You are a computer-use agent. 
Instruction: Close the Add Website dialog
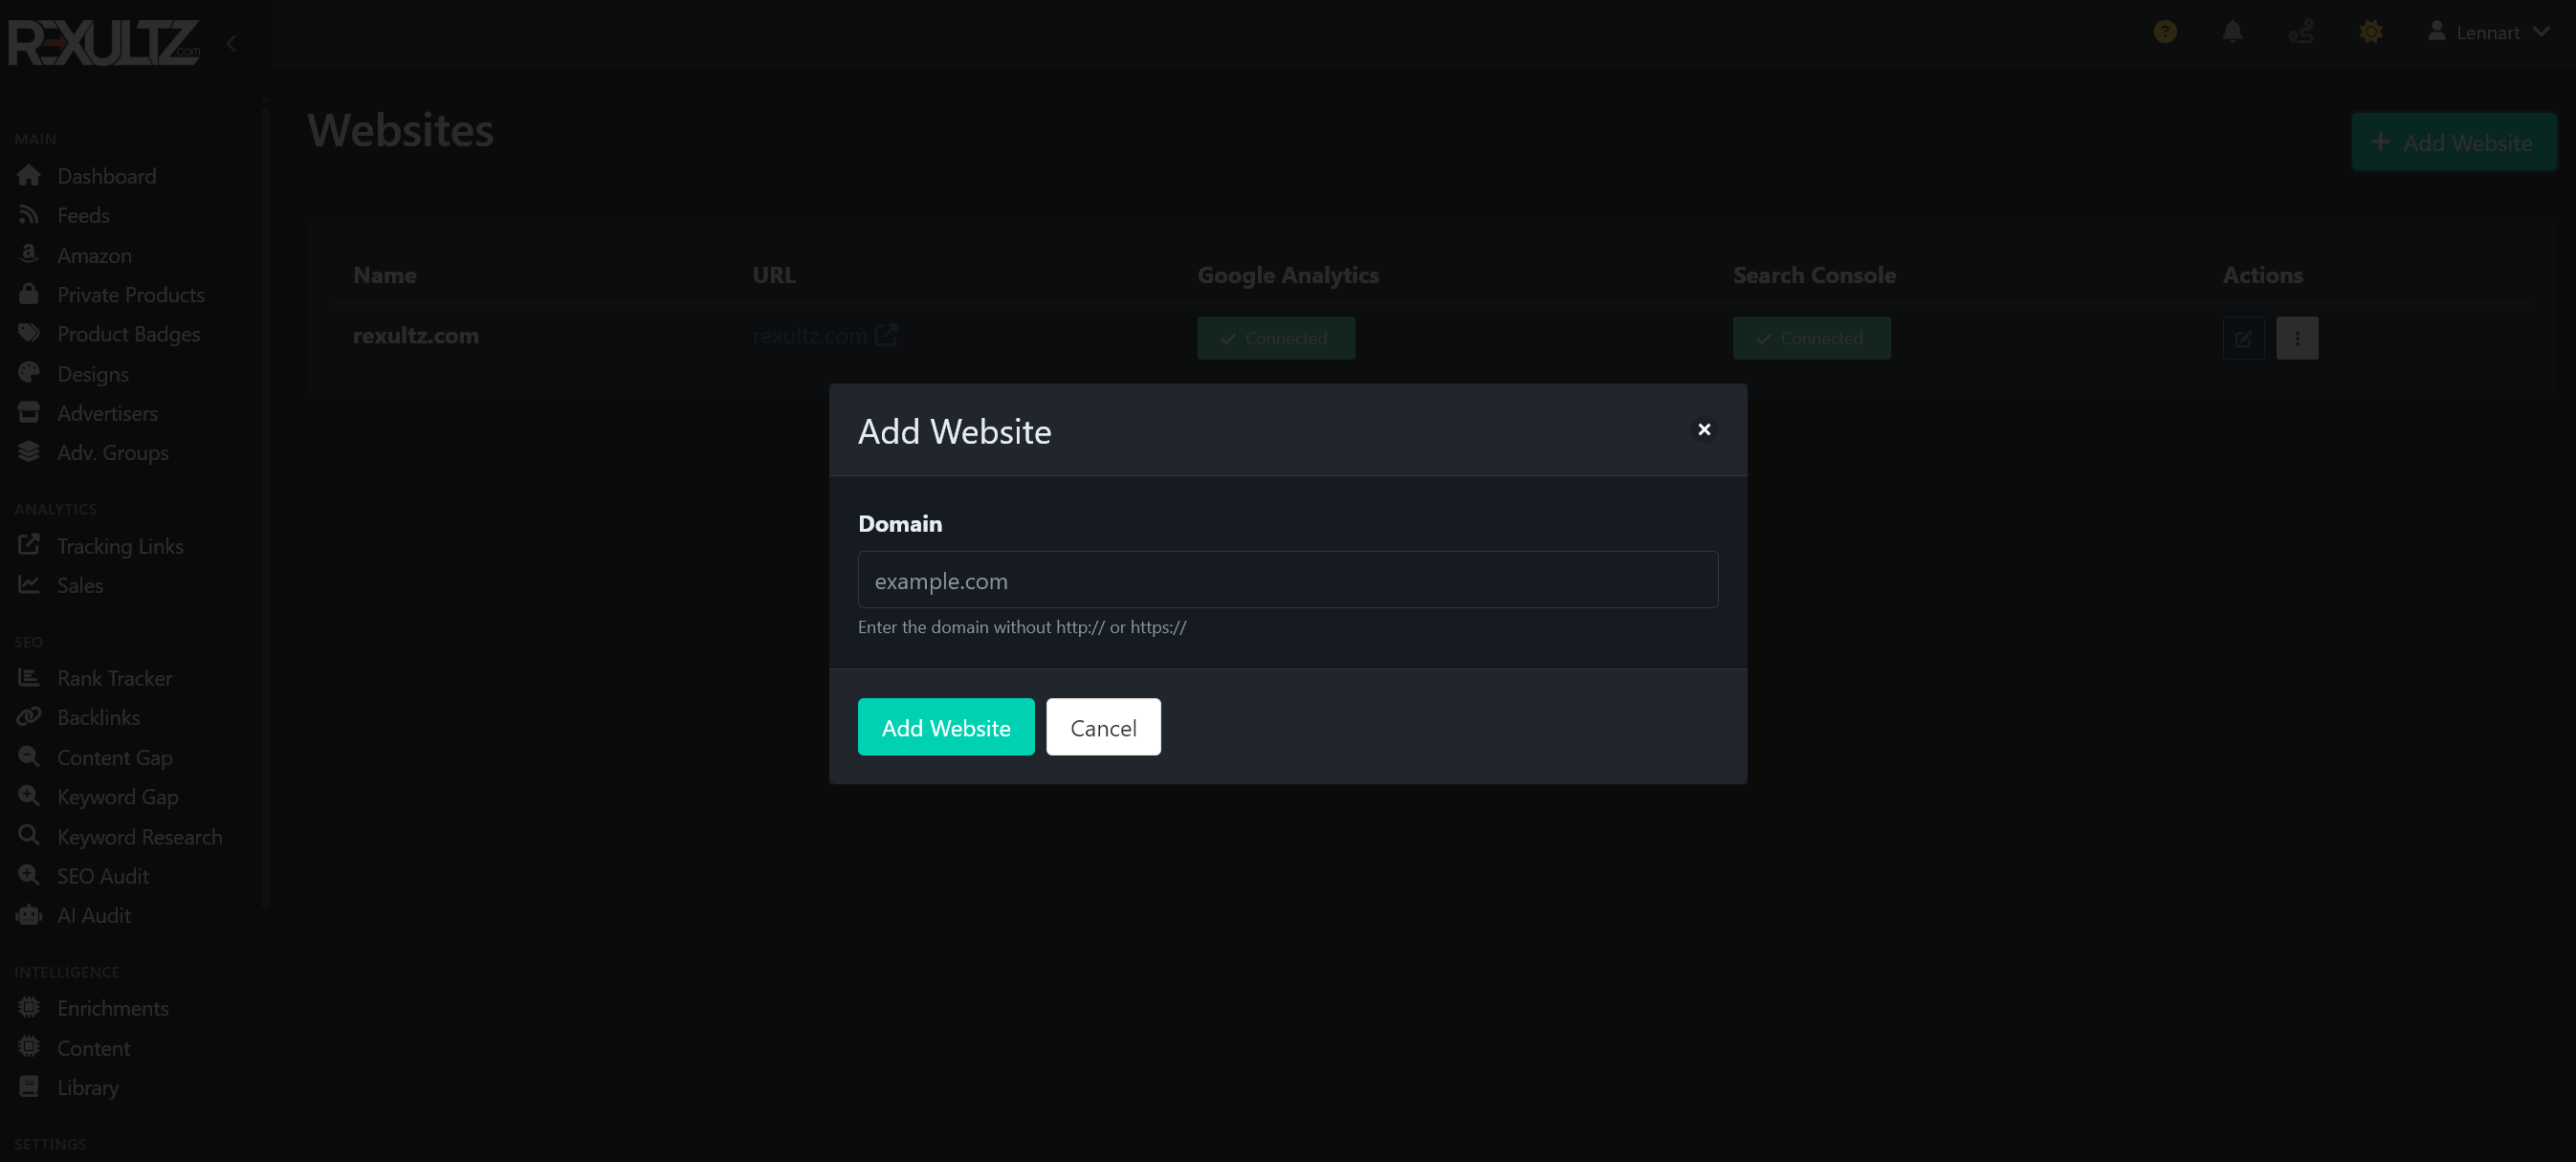(1704, 429)
